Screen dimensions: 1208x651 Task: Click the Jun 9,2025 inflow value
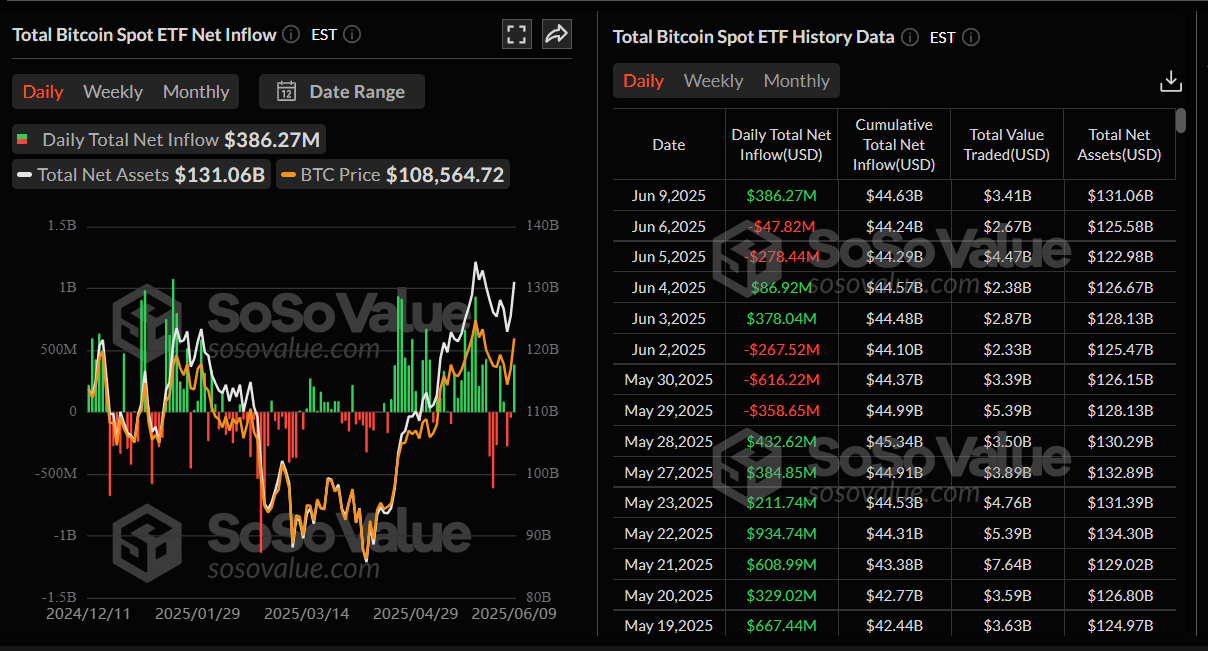click(781, 195)
